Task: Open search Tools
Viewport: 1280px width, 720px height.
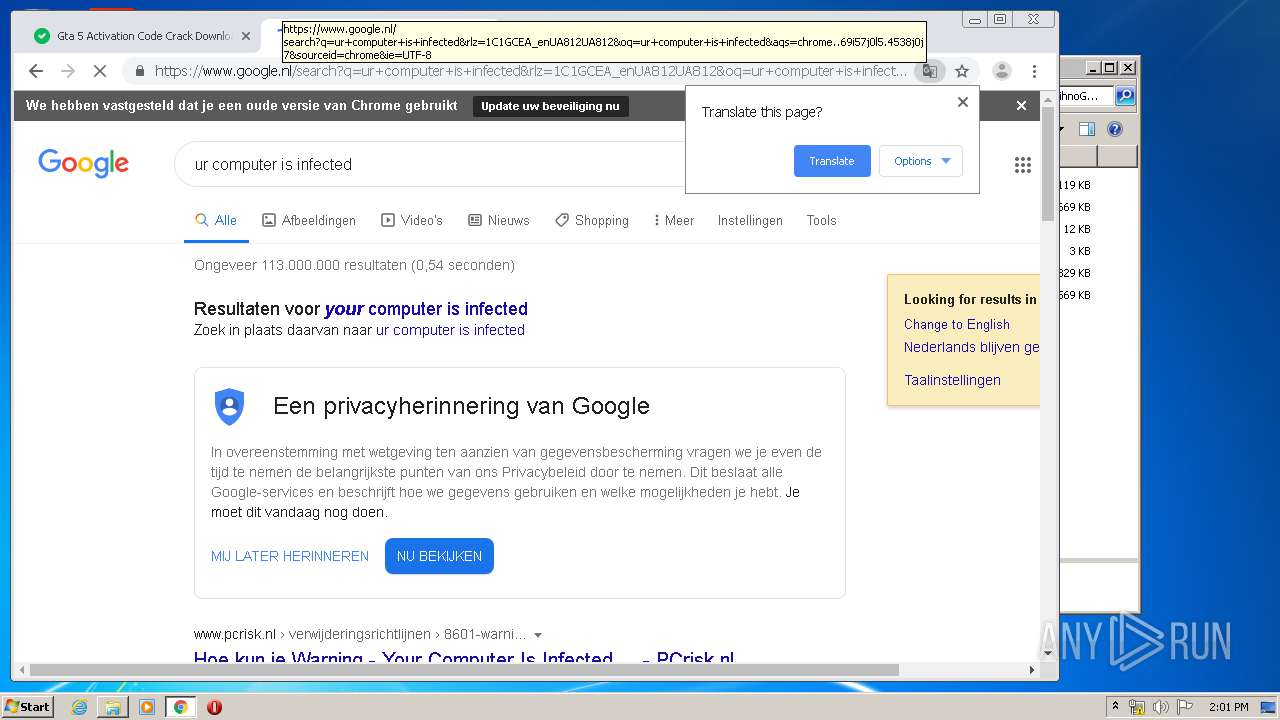Action: tap(821, 220)
